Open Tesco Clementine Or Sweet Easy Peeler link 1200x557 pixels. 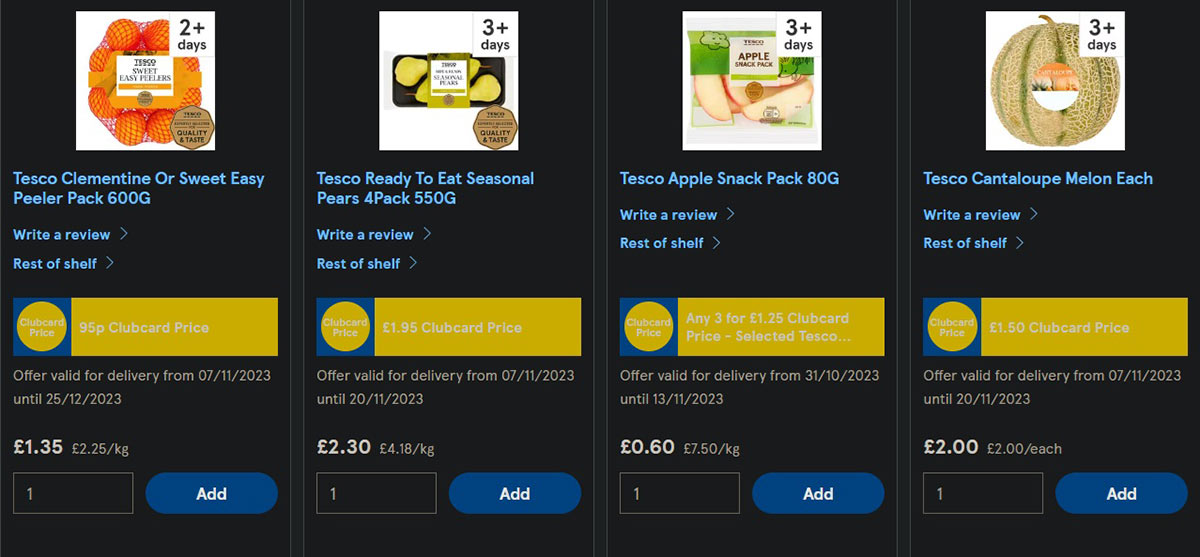138,188
